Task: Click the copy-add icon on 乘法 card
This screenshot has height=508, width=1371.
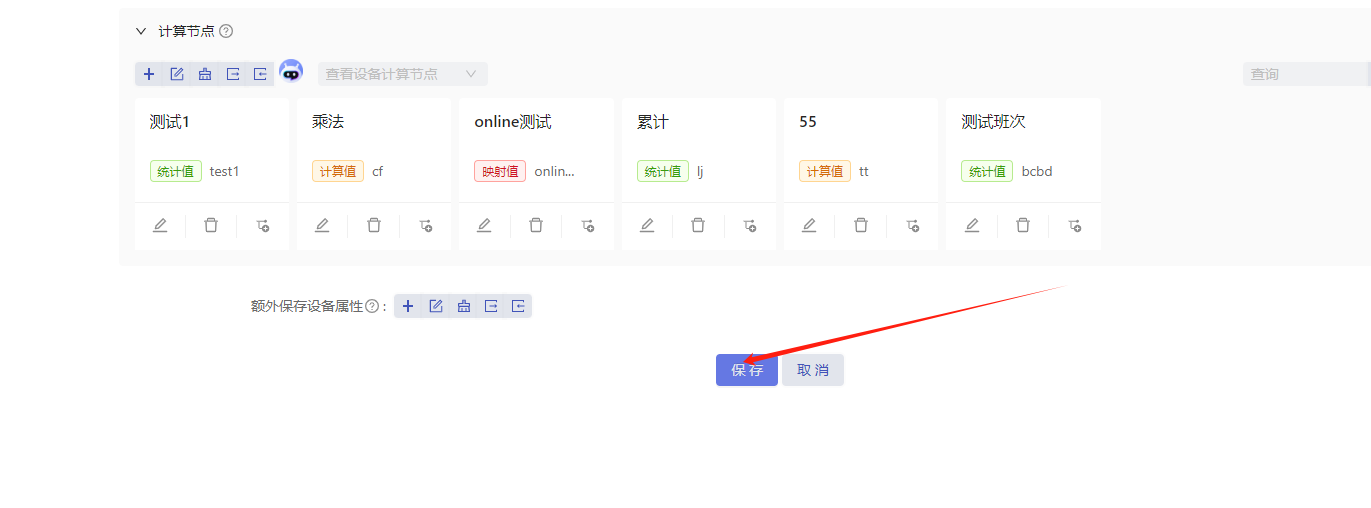Action: click(x=426, y=226)
